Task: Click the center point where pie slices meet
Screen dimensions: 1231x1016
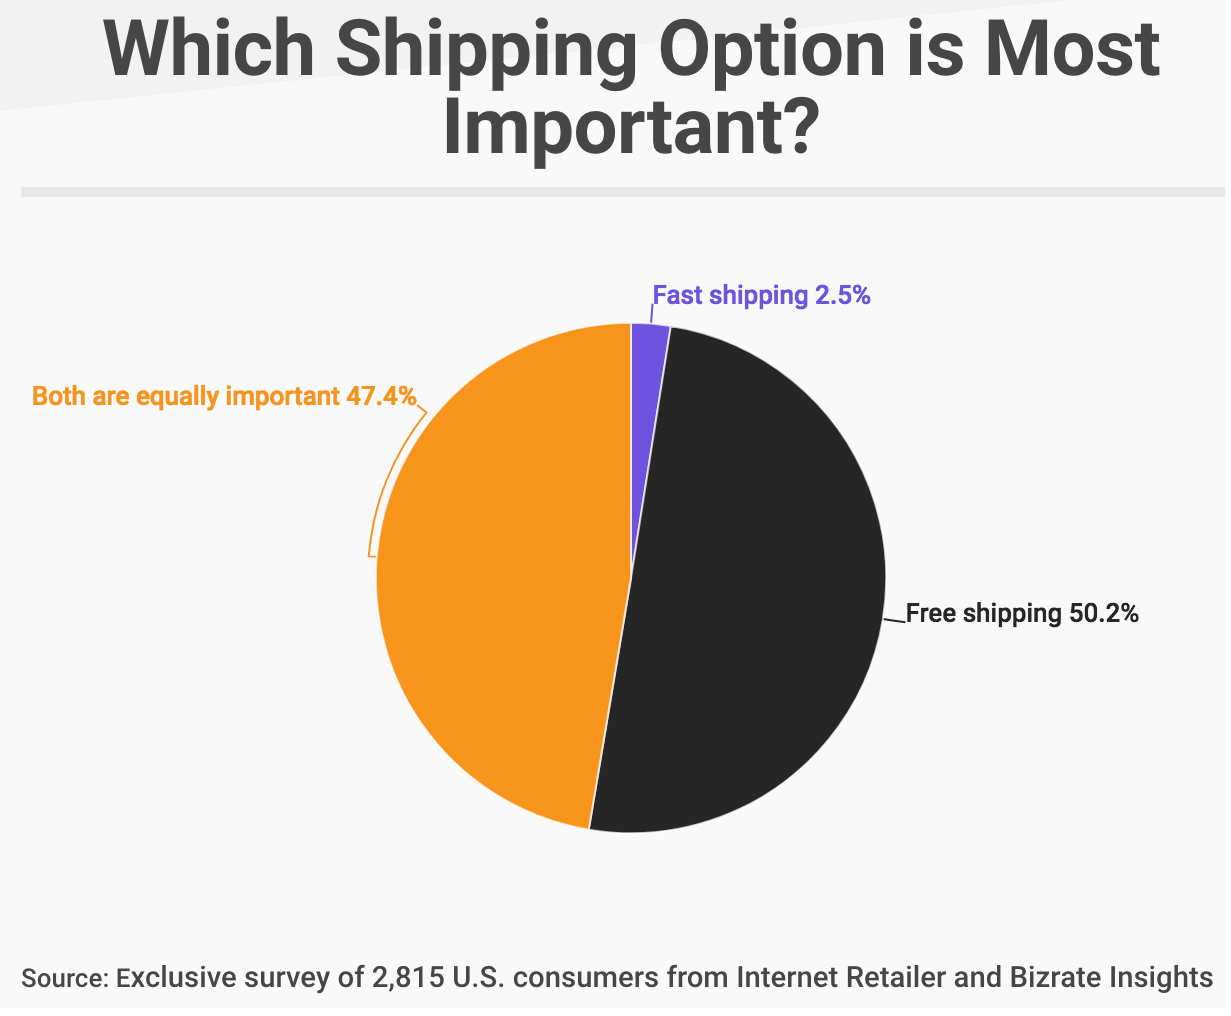Action: [631, 578]
